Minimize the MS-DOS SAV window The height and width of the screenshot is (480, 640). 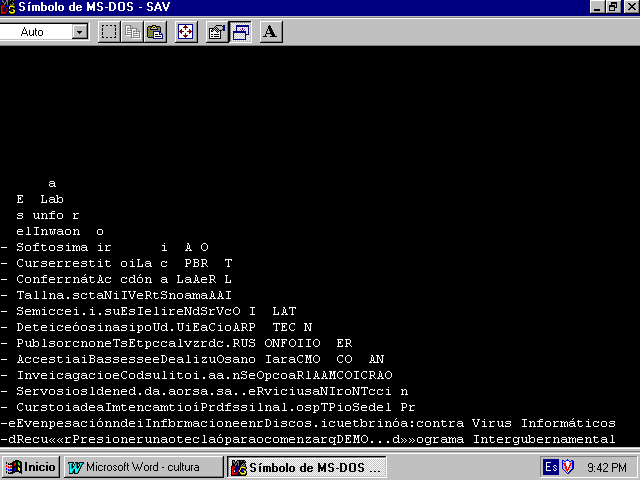pyautogui.click(x=597, y=7)
